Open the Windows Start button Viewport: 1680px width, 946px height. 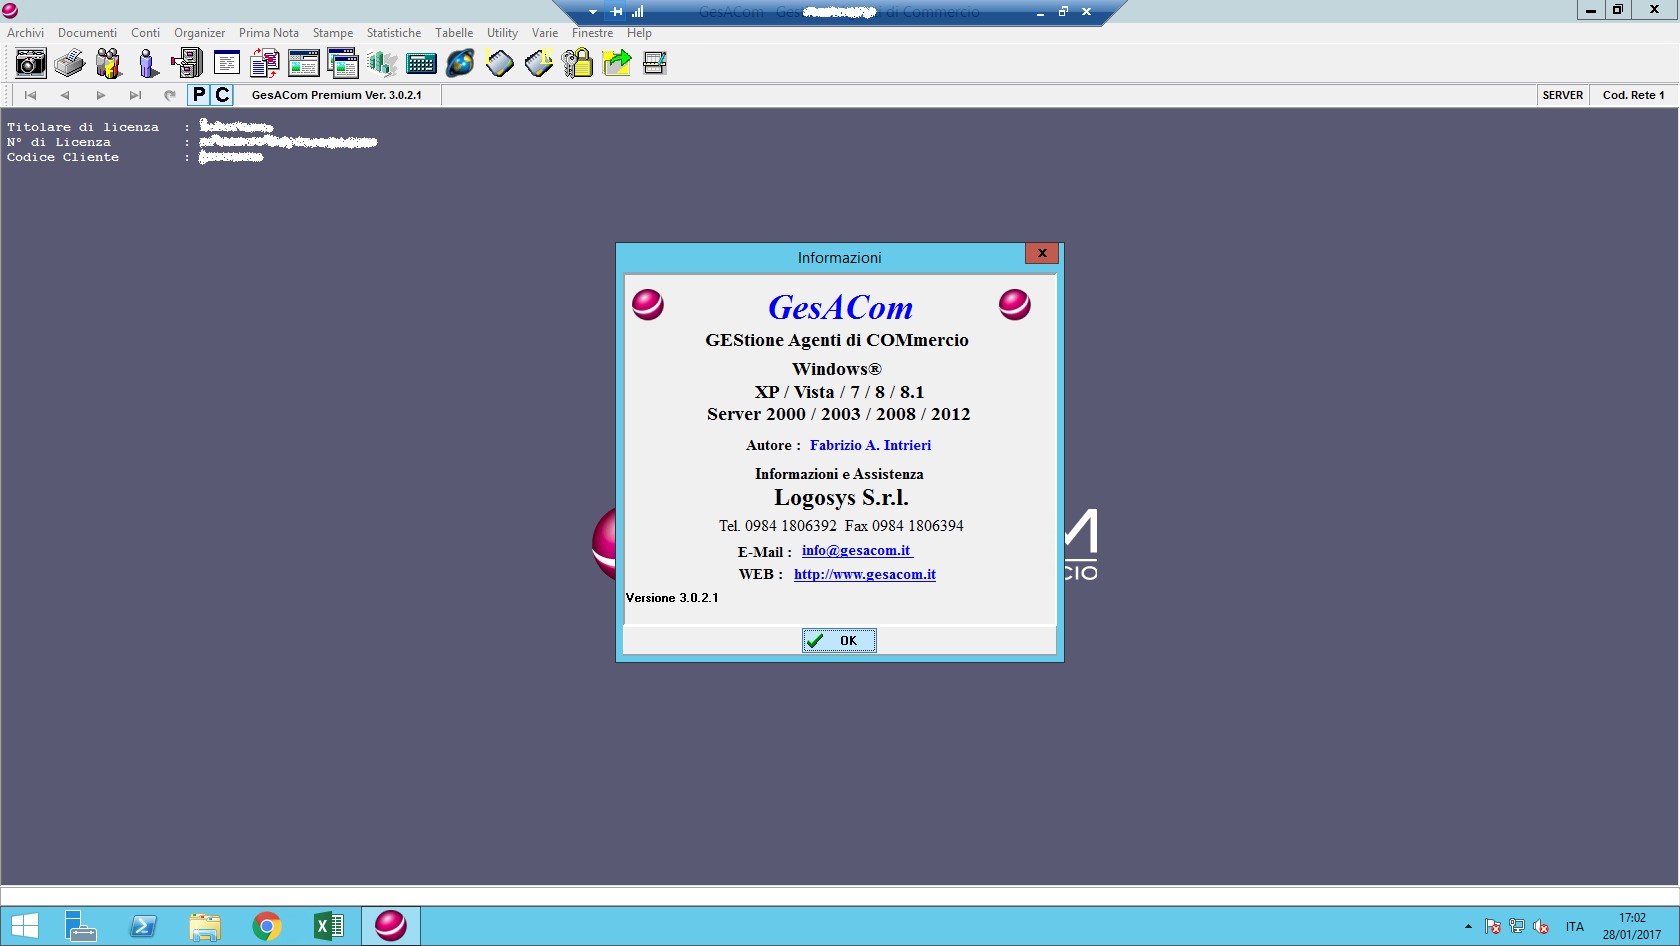point(24,926)
